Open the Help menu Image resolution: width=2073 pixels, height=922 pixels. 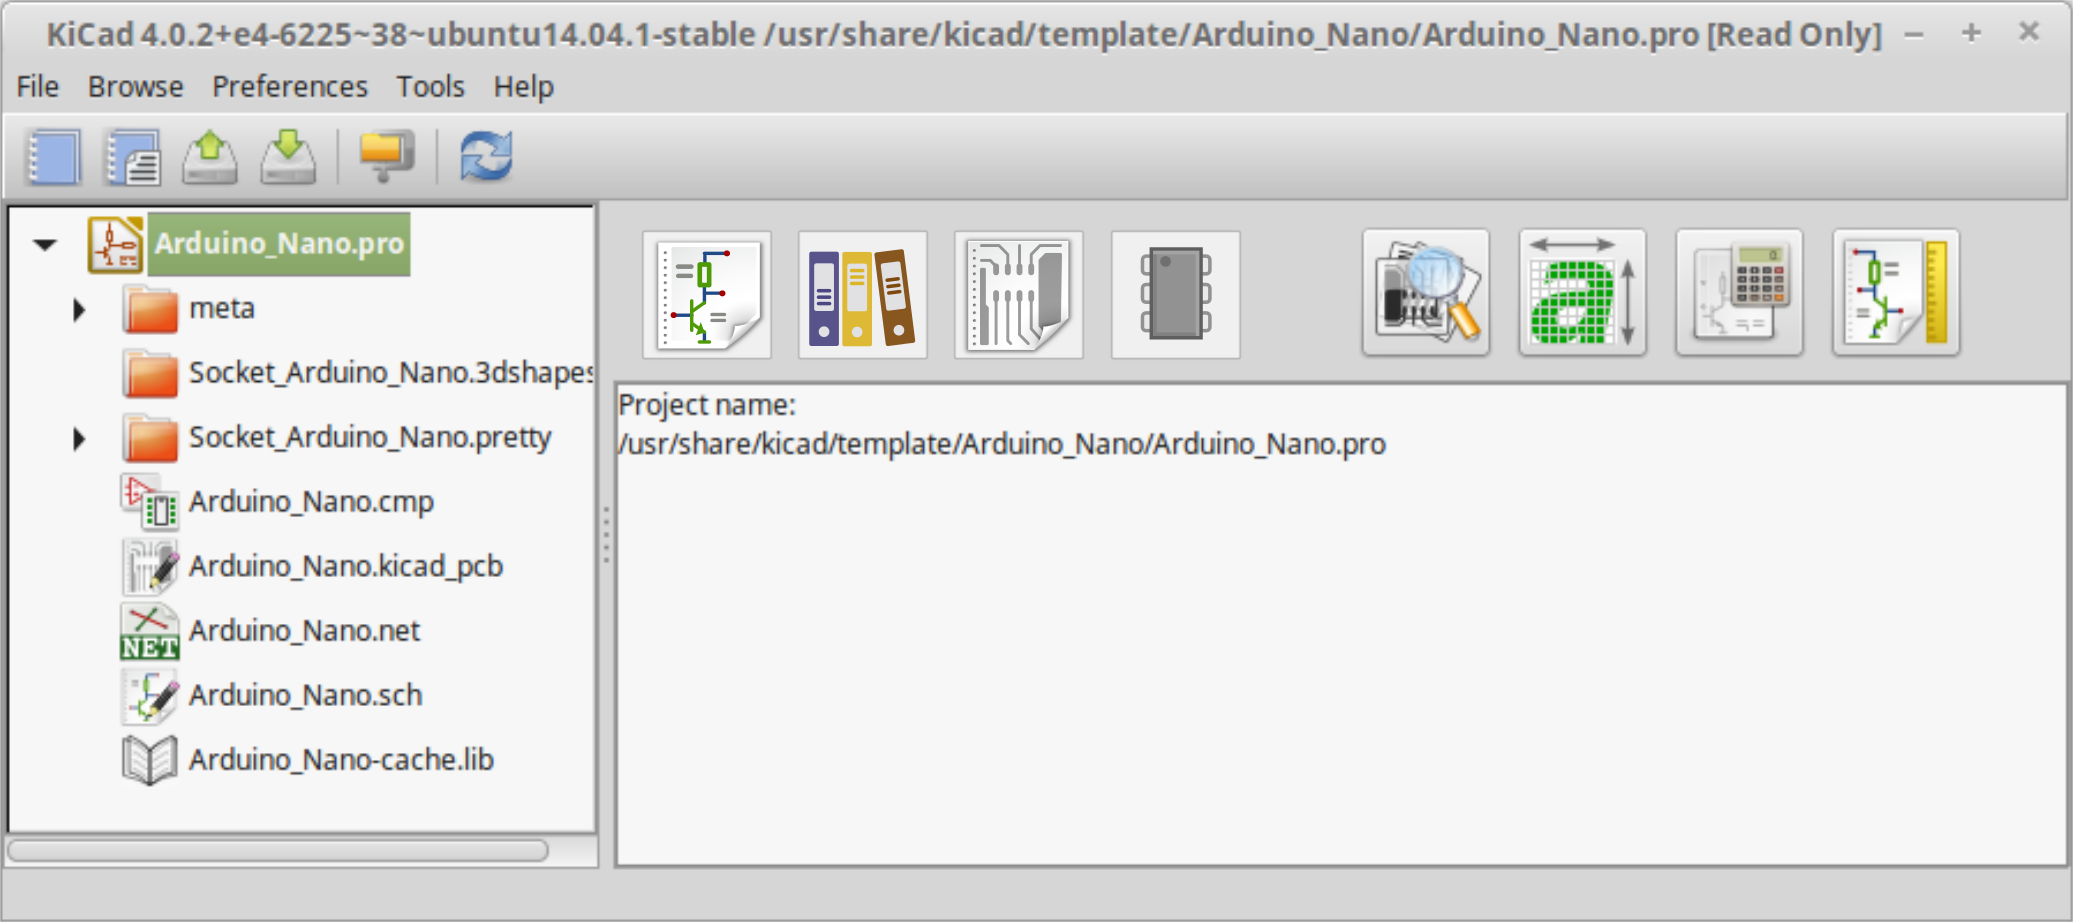point(524,87)
